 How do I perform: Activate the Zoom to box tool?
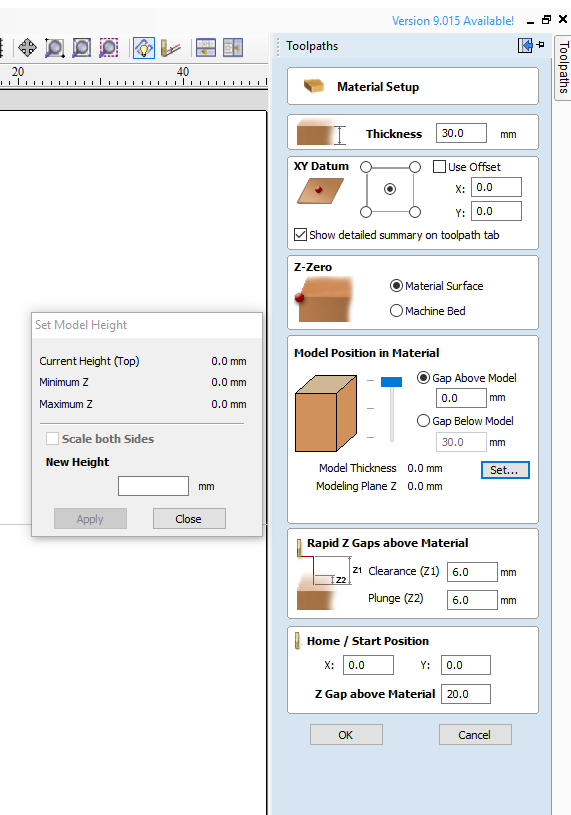click(x=54, y=48)
